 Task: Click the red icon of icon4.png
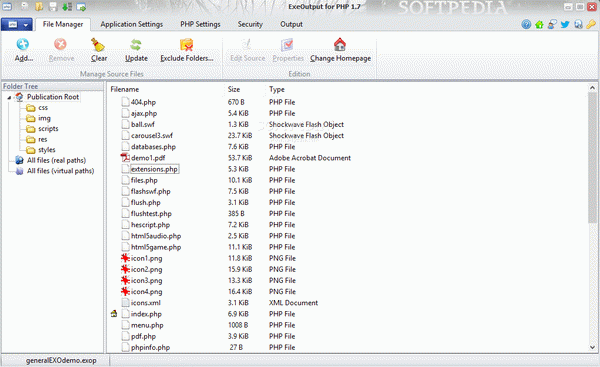click(x=125, y=291)
